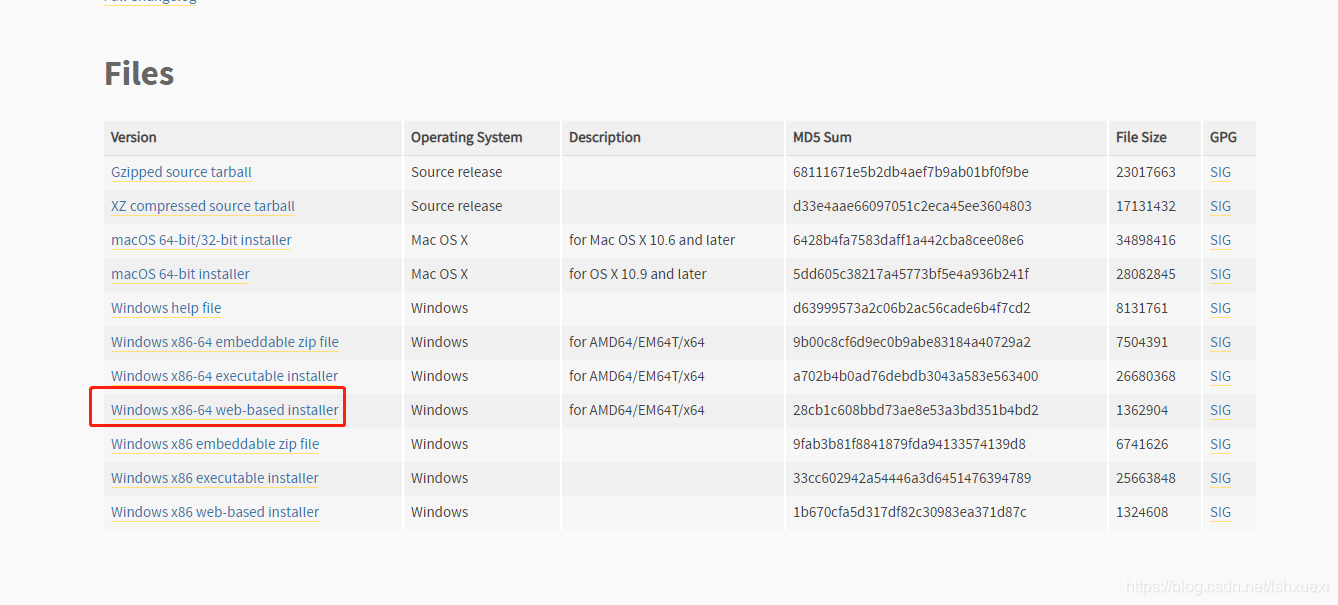Open SIG for Windows x86 executable installer
This screenshot has height=605, width=1338.
pos(1220,478)
